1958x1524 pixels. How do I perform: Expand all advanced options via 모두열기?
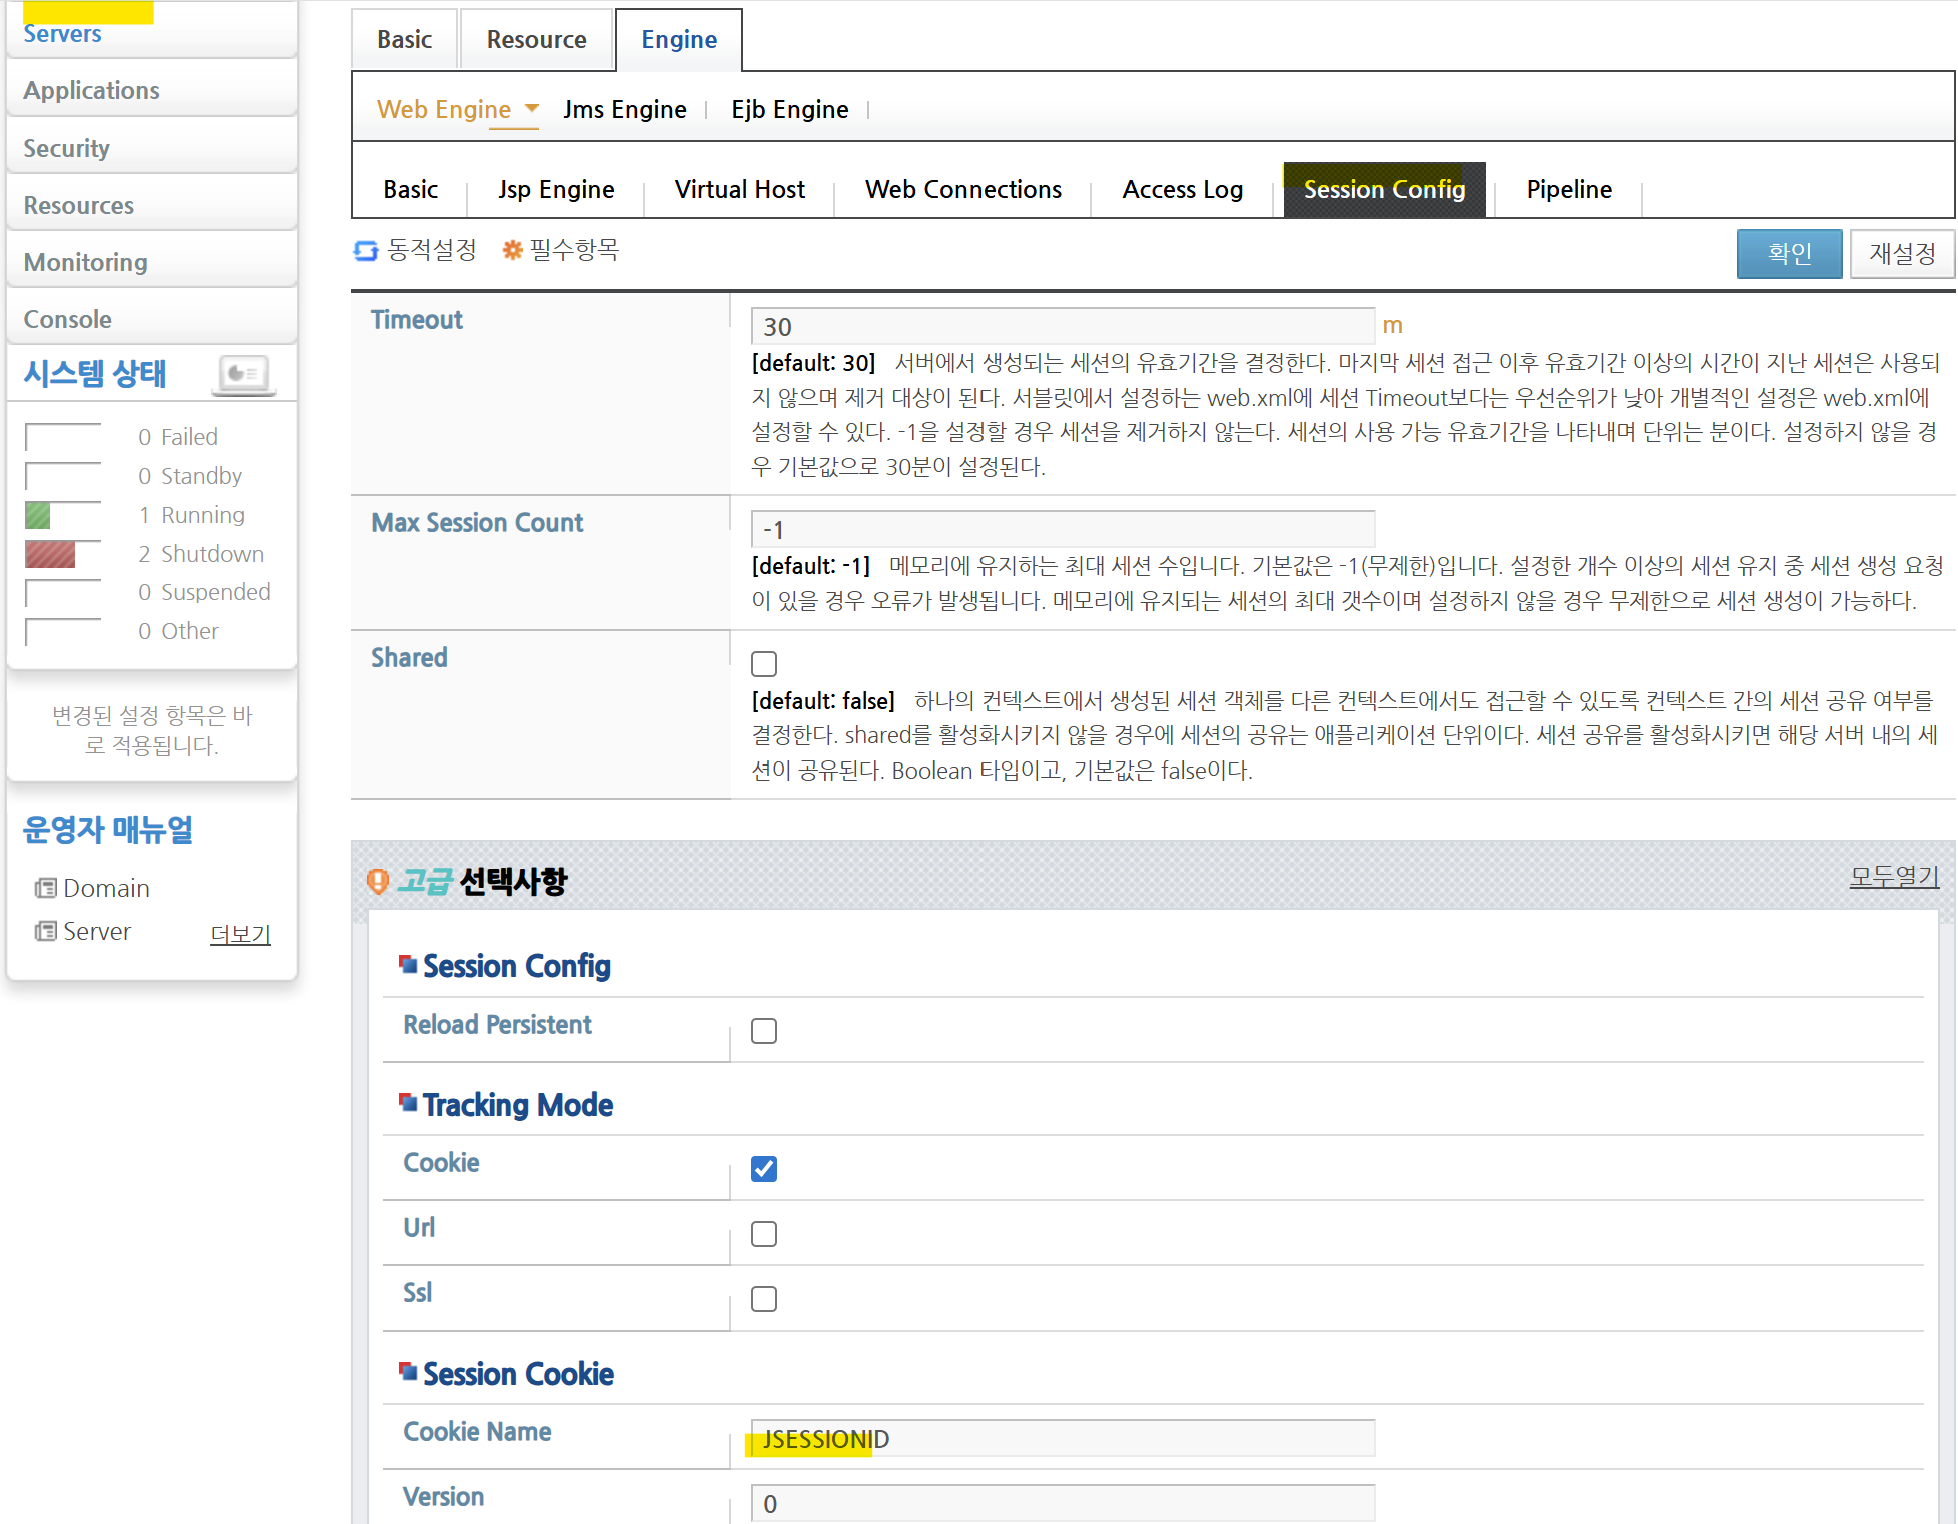[x=1894, y=877]
